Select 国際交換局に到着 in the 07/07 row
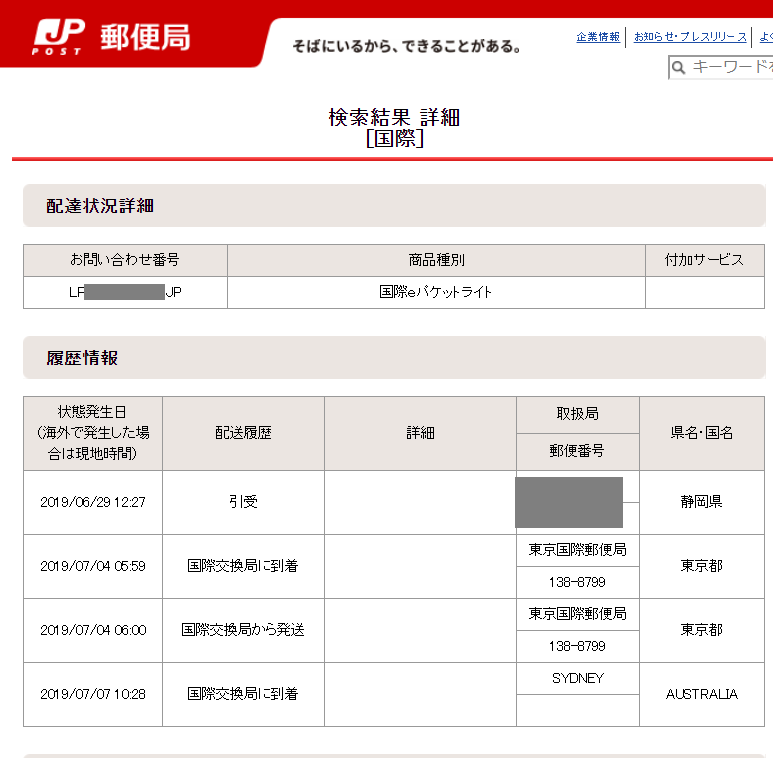The image size is (773, 758). coord(243,694)
